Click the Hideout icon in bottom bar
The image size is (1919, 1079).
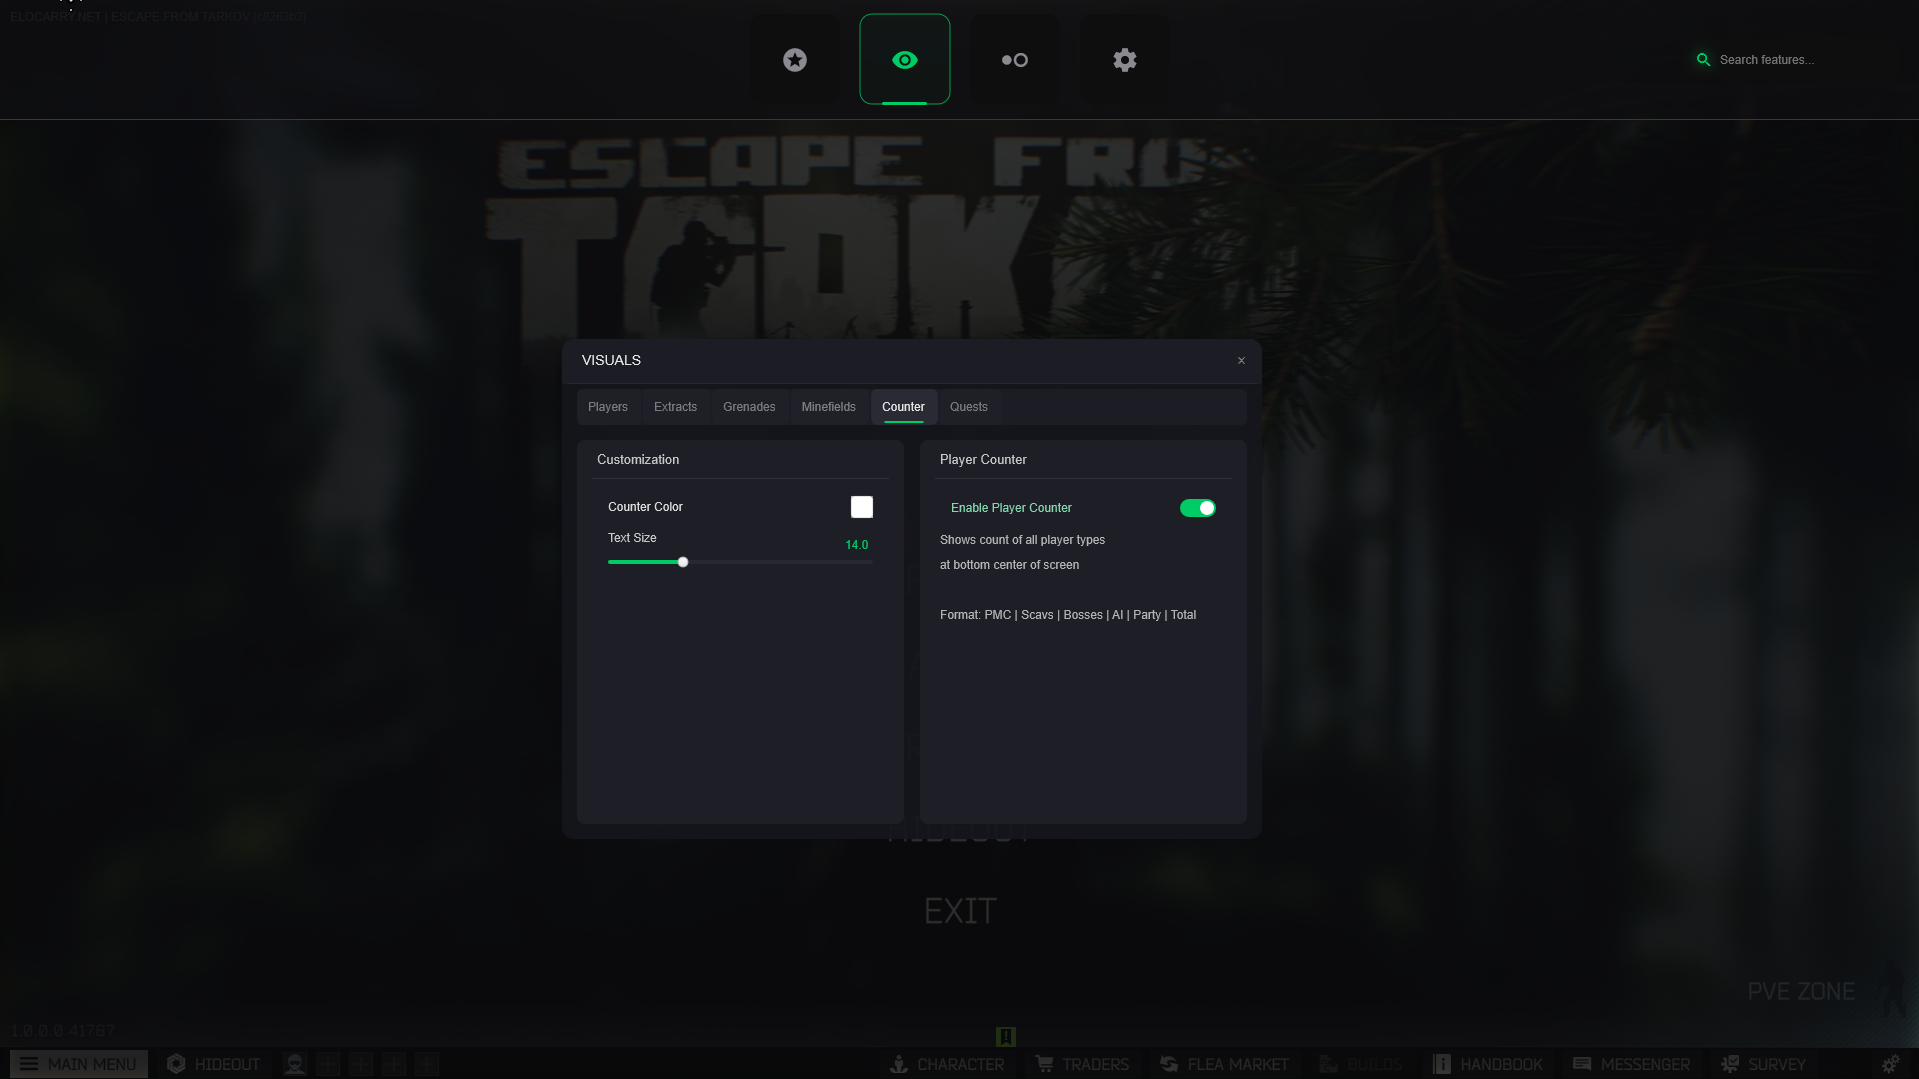click(x=177, y=1064)
